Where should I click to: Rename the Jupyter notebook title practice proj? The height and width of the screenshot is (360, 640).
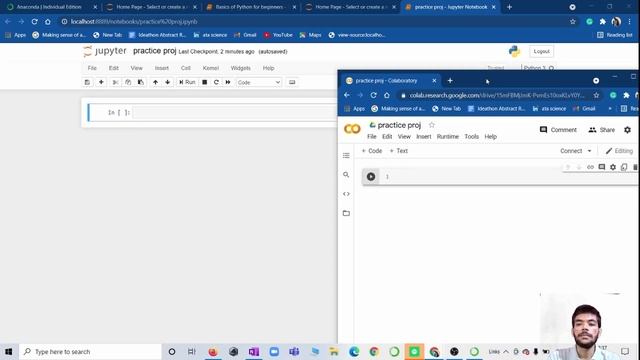click(x=154, y=51)
